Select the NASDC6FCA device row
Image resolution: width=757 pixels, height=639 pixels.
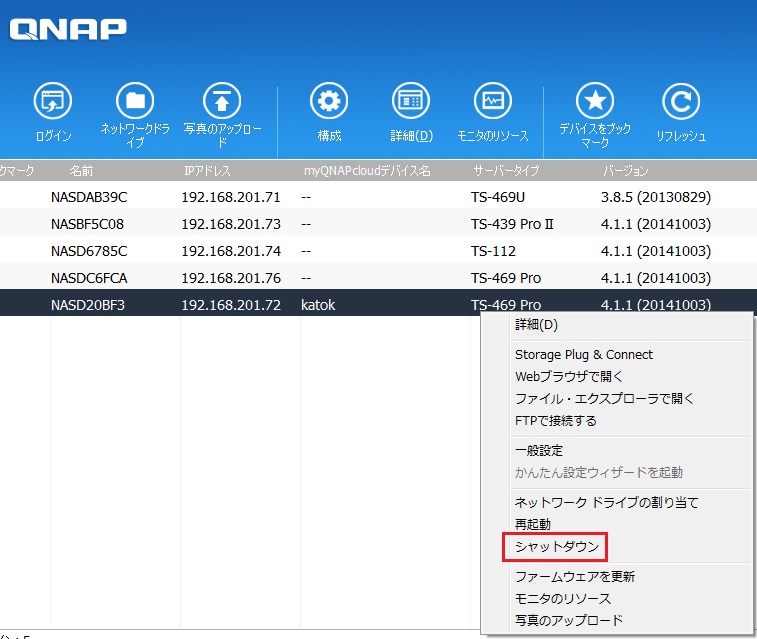pos(378,278)
